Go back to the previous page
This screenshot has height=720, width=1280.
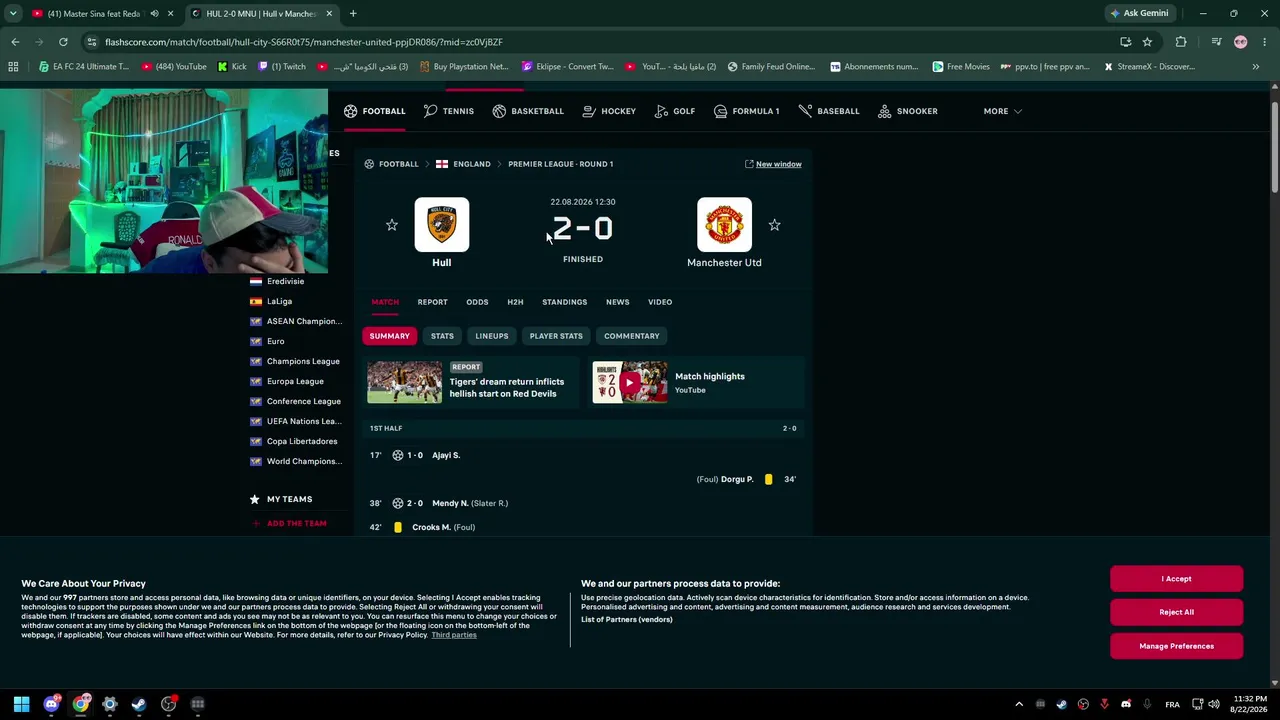[x=15, y=42]
